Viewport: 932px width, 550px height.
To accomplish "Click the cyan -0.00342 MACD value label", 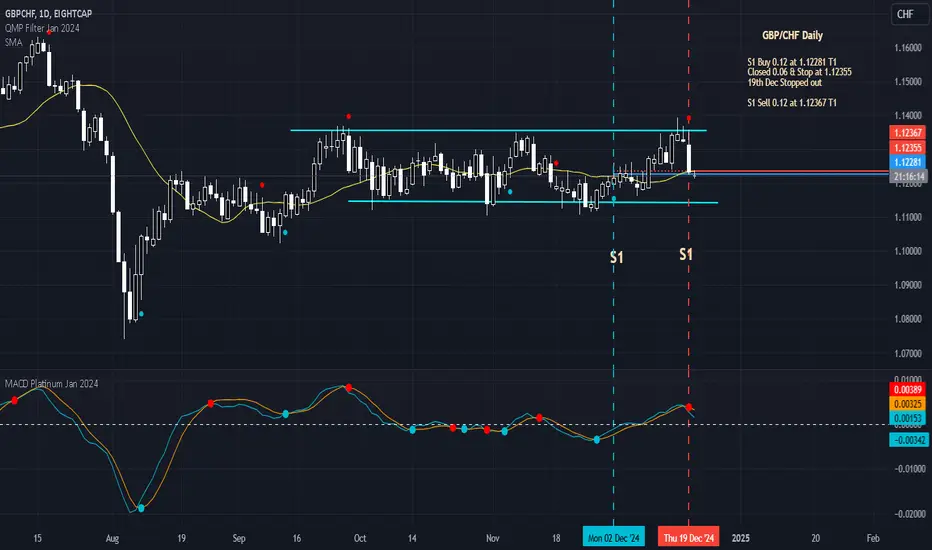I will (x=908, y=440).
